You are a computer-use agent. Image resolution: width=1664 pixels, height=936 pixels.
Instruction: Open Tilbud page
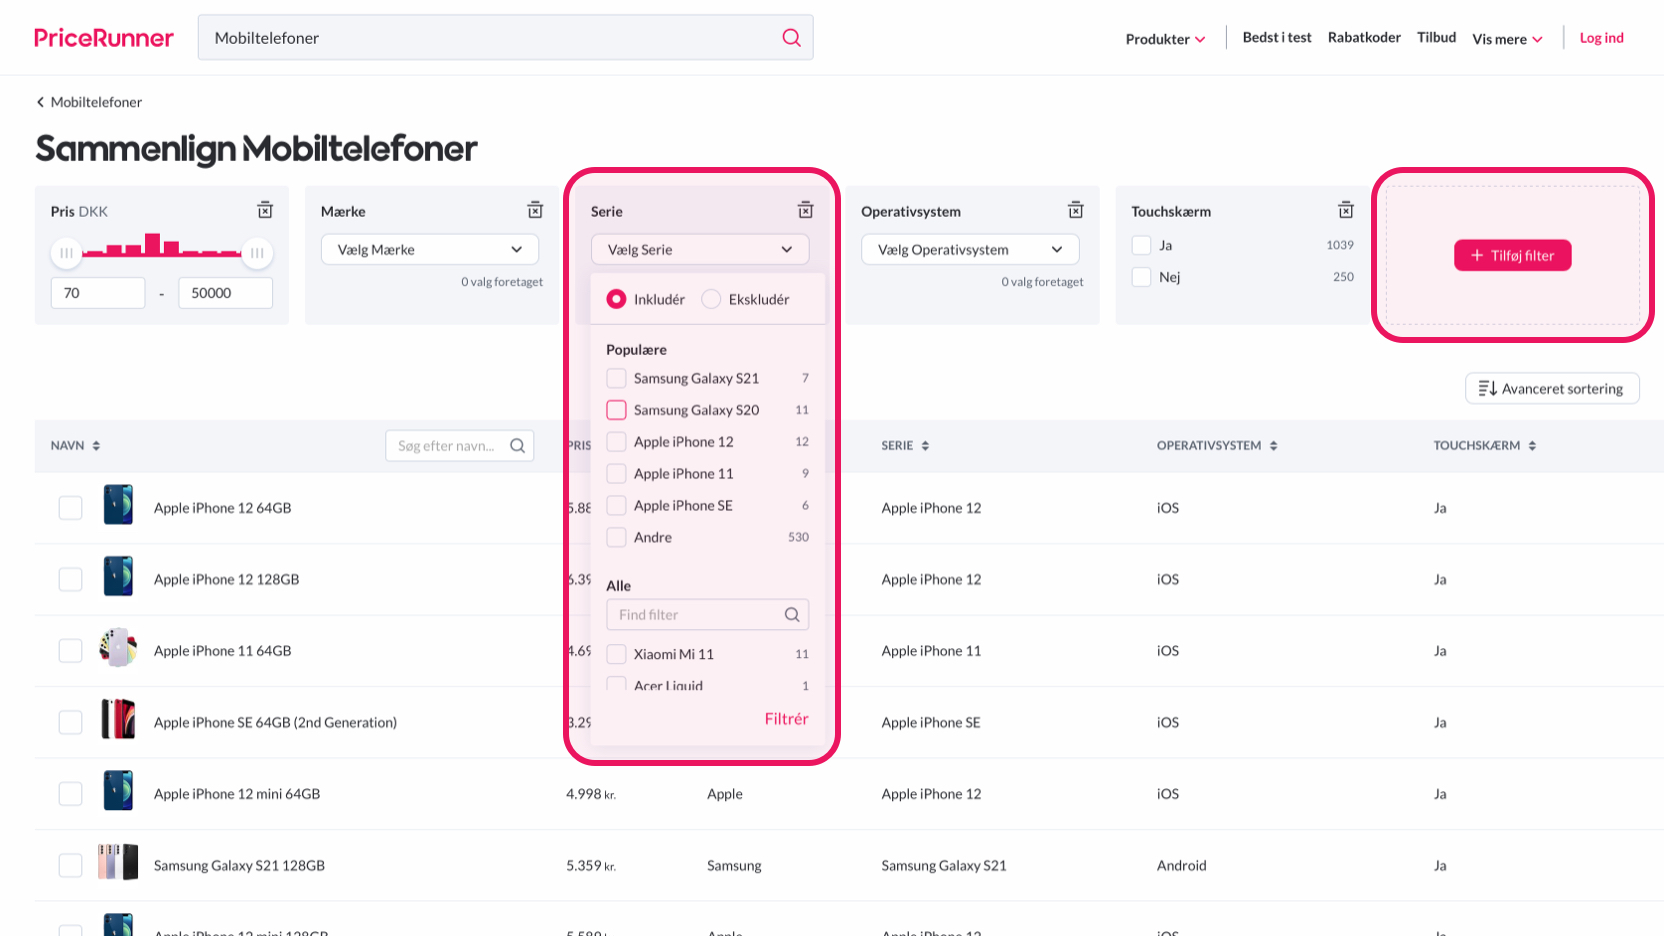click(x=1436, y=37)
